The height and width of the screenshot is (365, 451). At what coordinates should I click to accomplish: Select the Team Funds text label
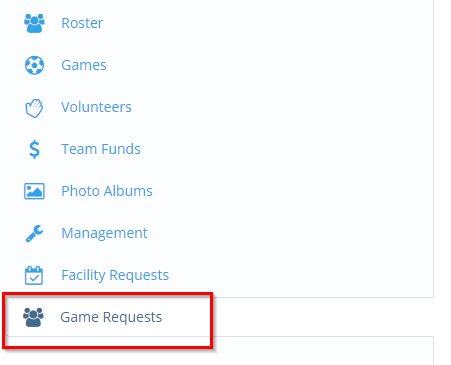coord(101,149)
